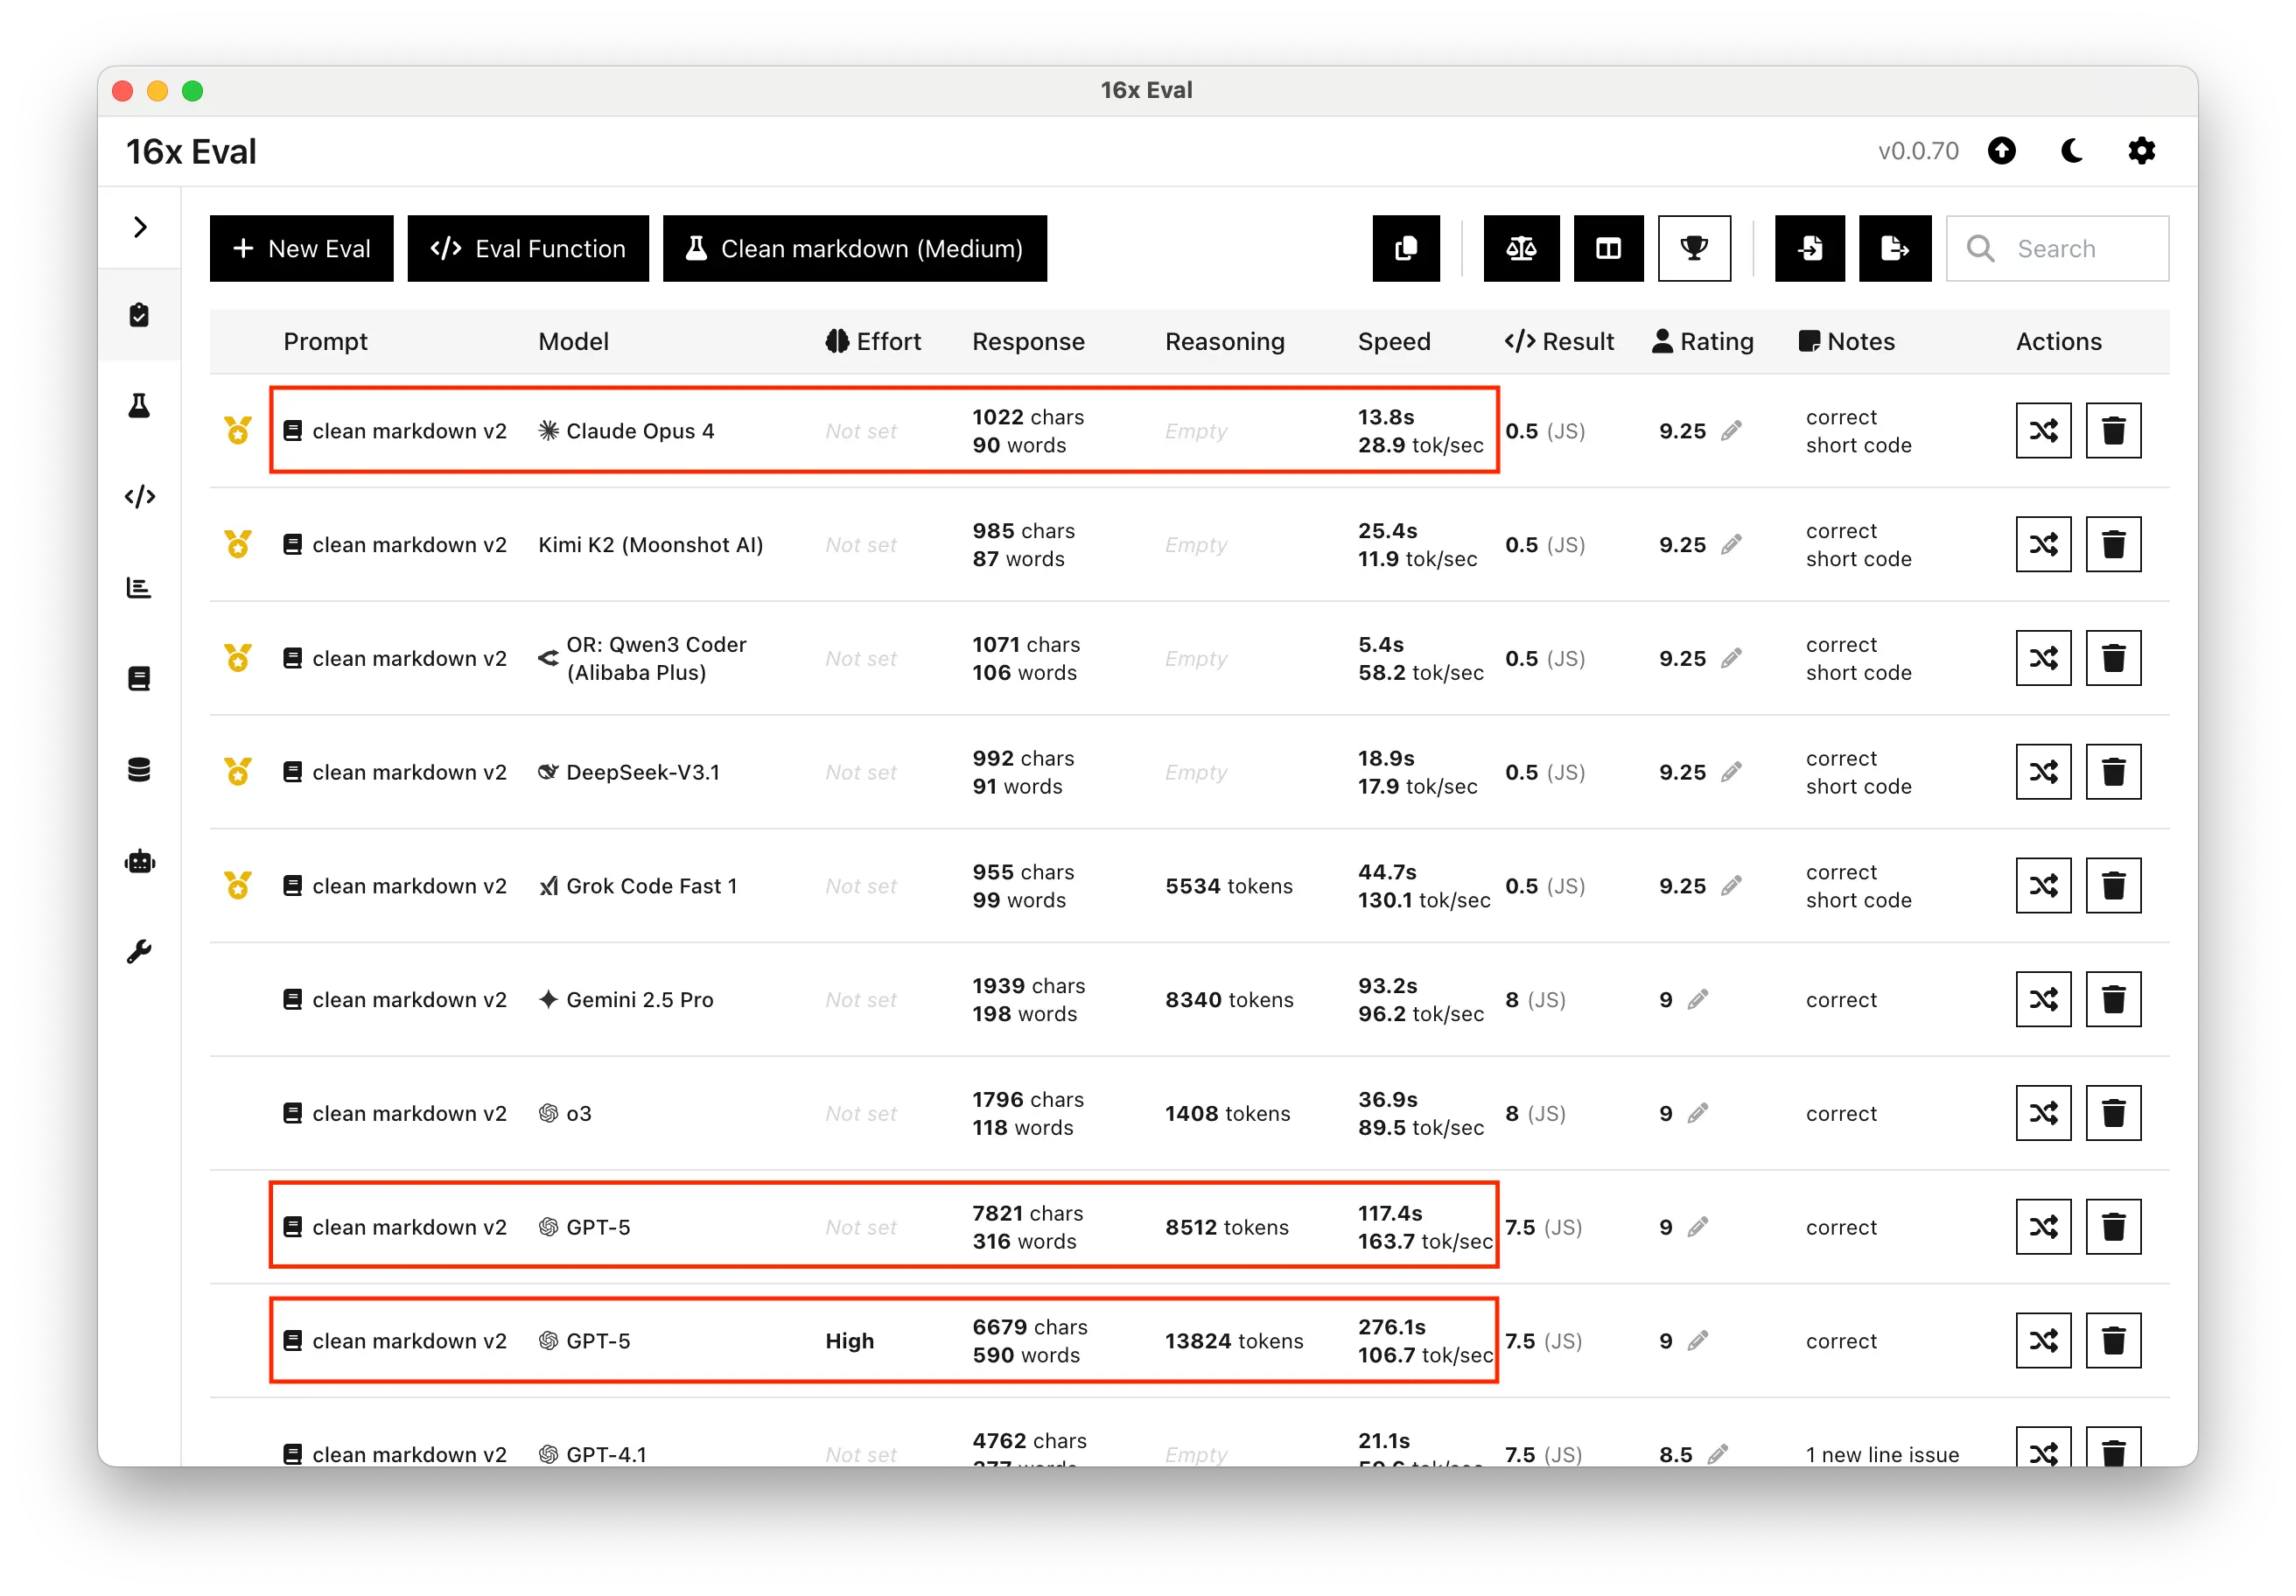Viewport: 2296px width, 1596px height.
Task: Open the Eval Function button
Action: 528,248
